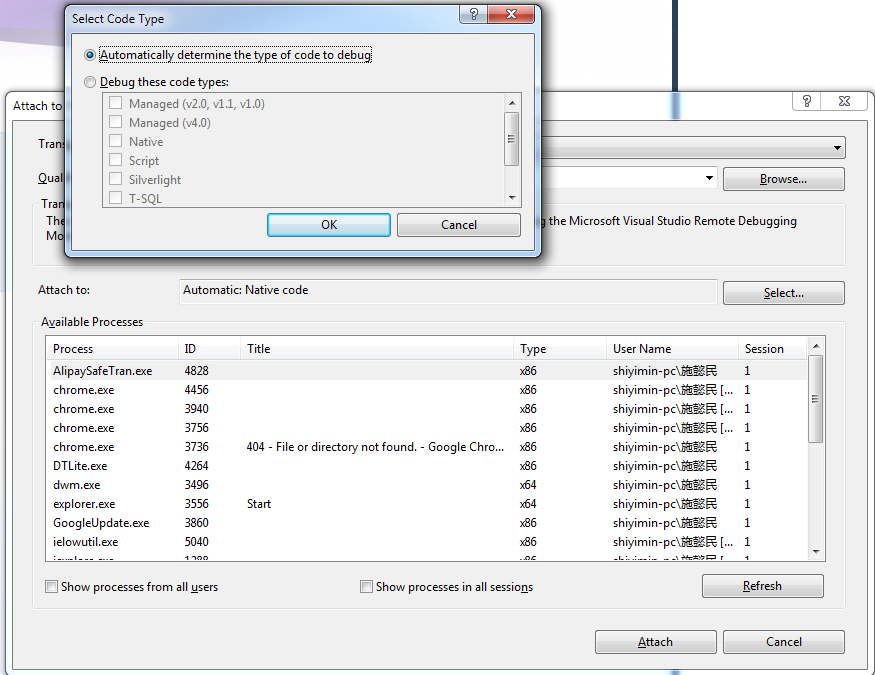Toggle Show processes in all sessions
The height and width of the screenshot is (675, 875).
tap(367, 587)
